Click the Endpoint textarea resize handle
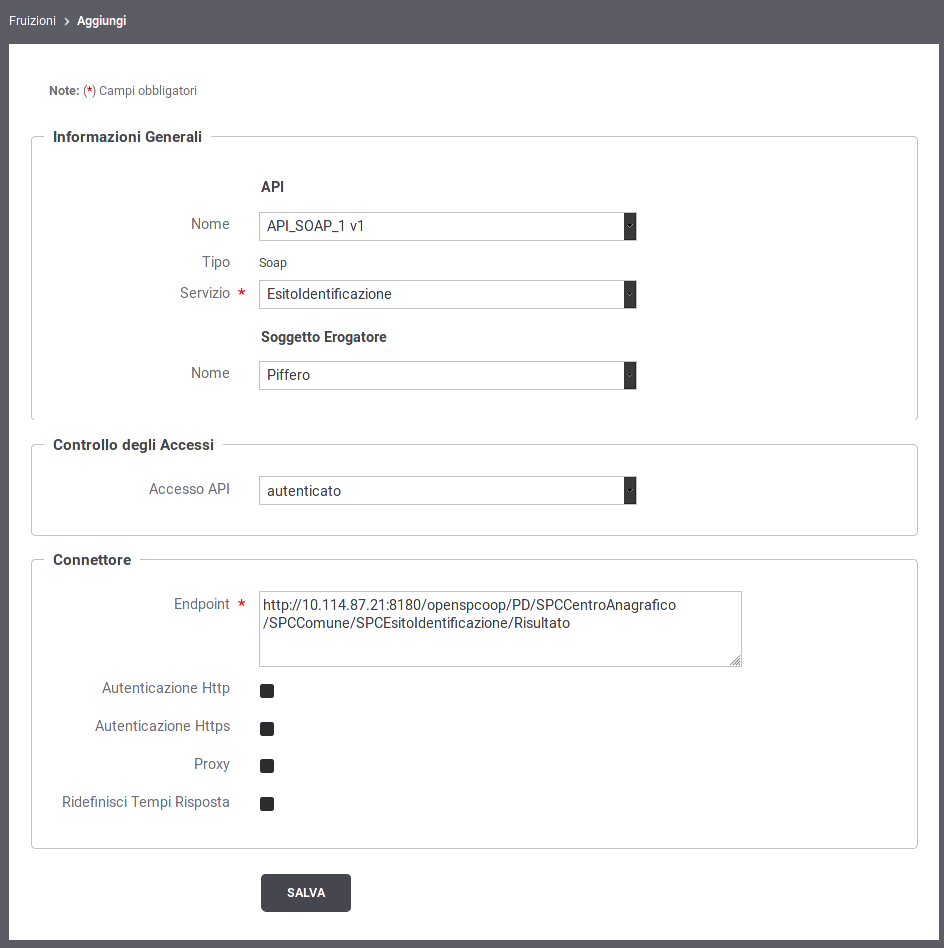Viewport: 944px width, 948px height. [x=735, y=660]
